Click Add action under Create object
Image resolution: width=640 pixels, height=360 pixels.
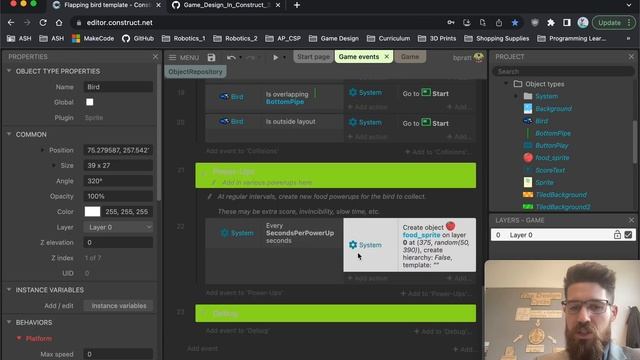click(367, 278)
